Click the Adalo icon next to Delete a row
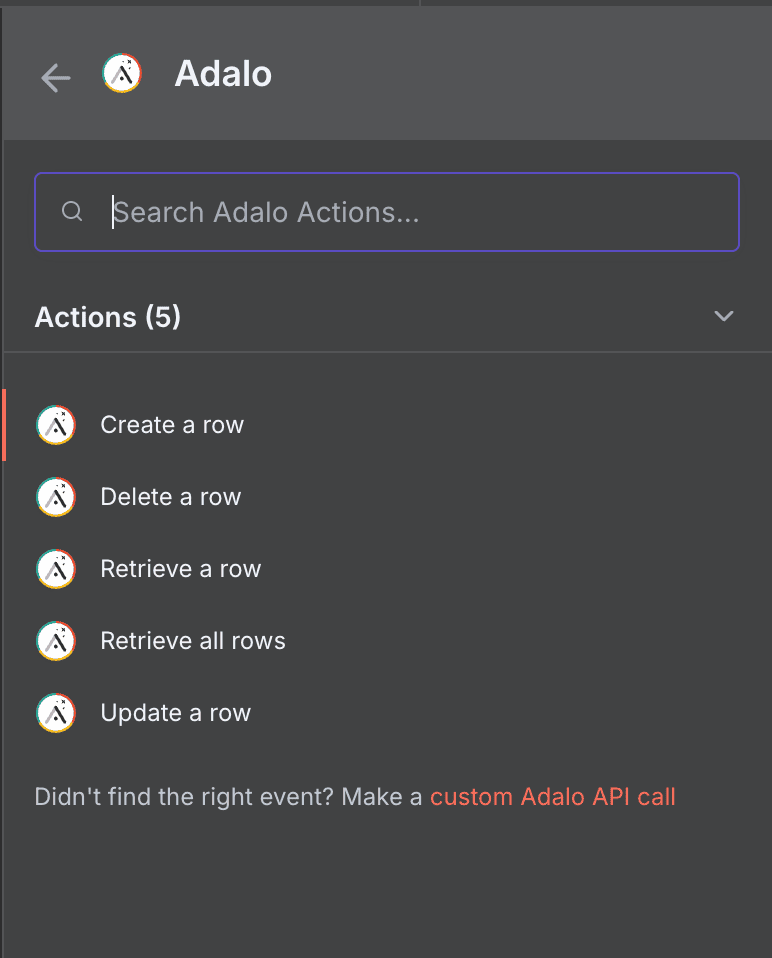Screen dimensions: 772x958 point(55,496)
